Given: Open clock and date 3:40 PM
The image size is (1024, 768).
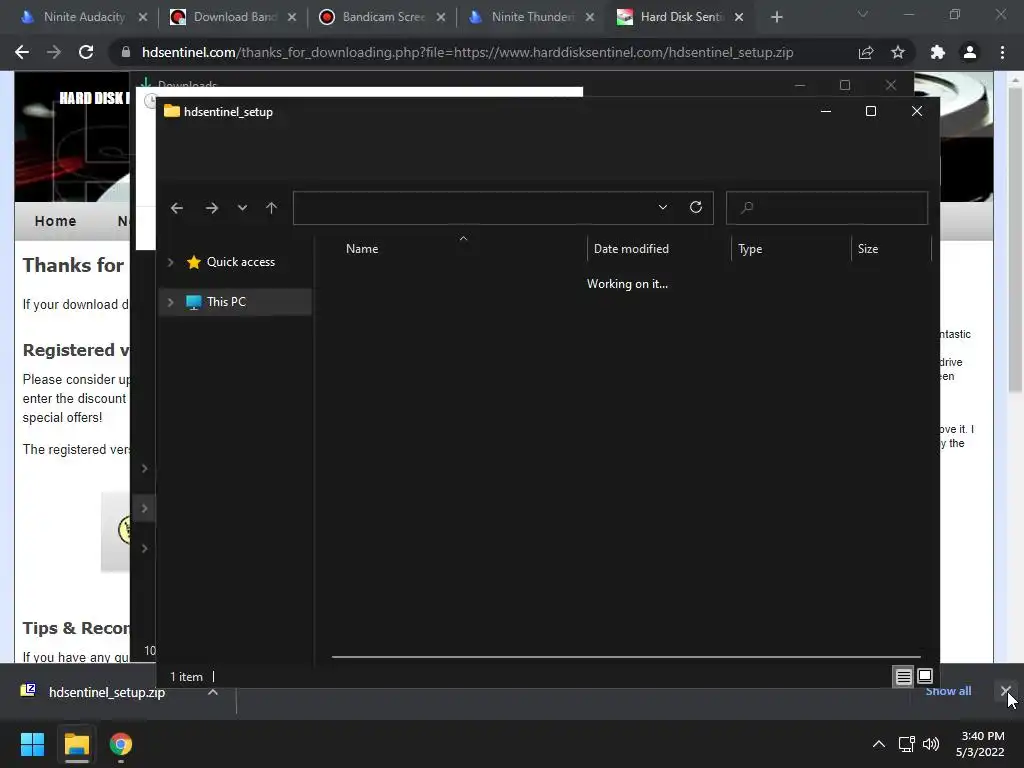Looking at the screenshot, I should (x=980, y=744).
